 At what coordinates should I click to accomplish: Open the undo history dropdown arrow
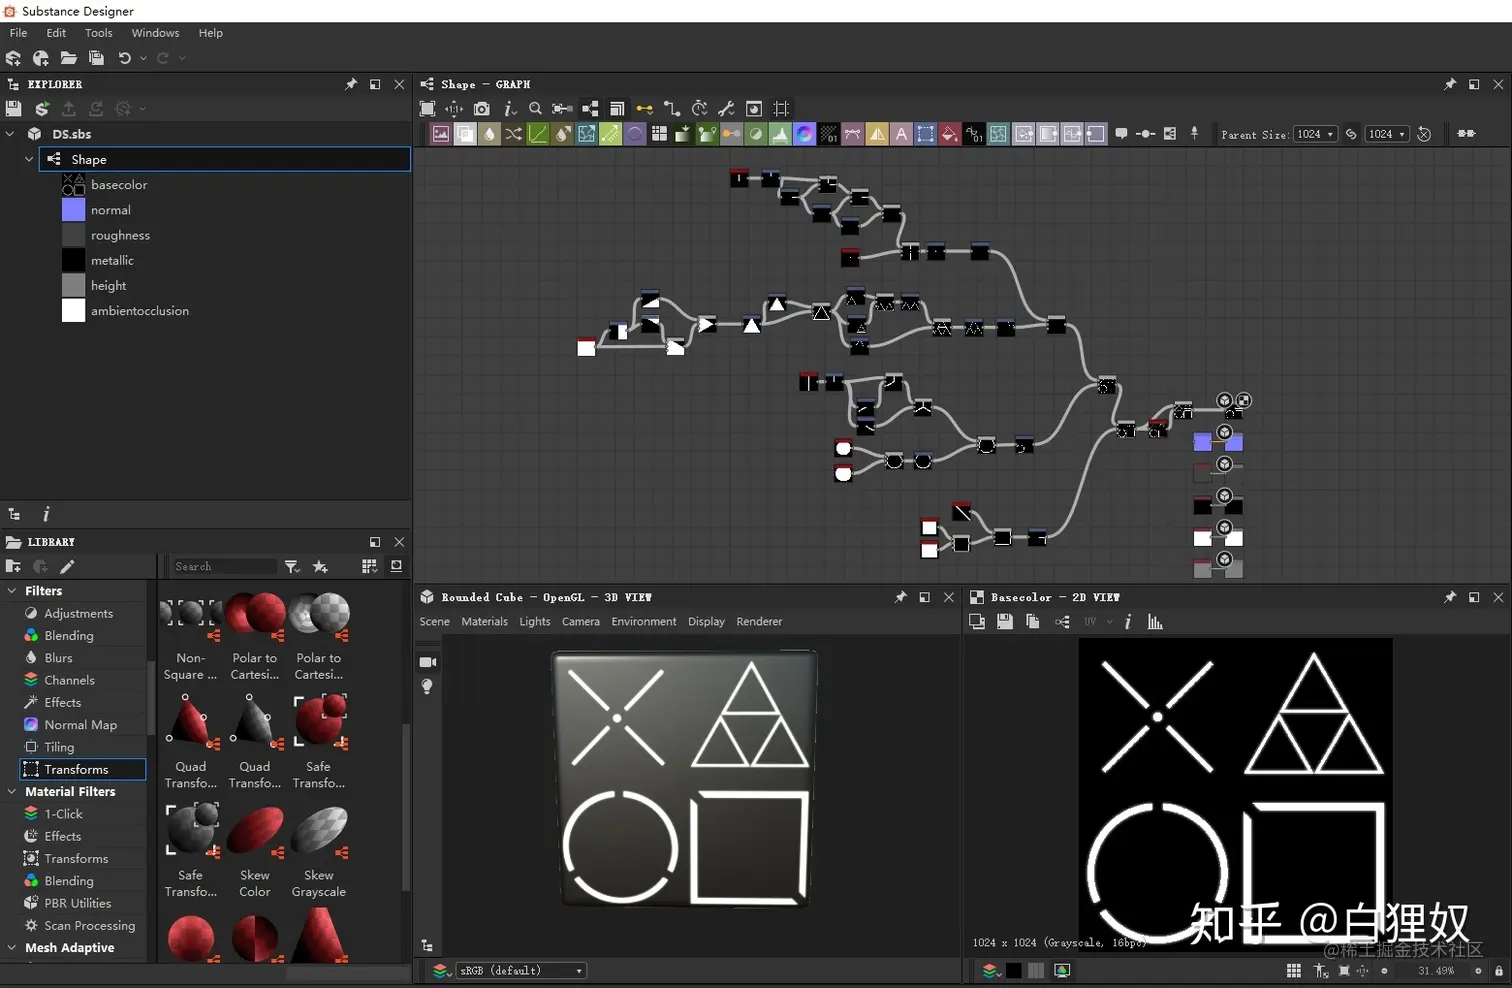143,58
